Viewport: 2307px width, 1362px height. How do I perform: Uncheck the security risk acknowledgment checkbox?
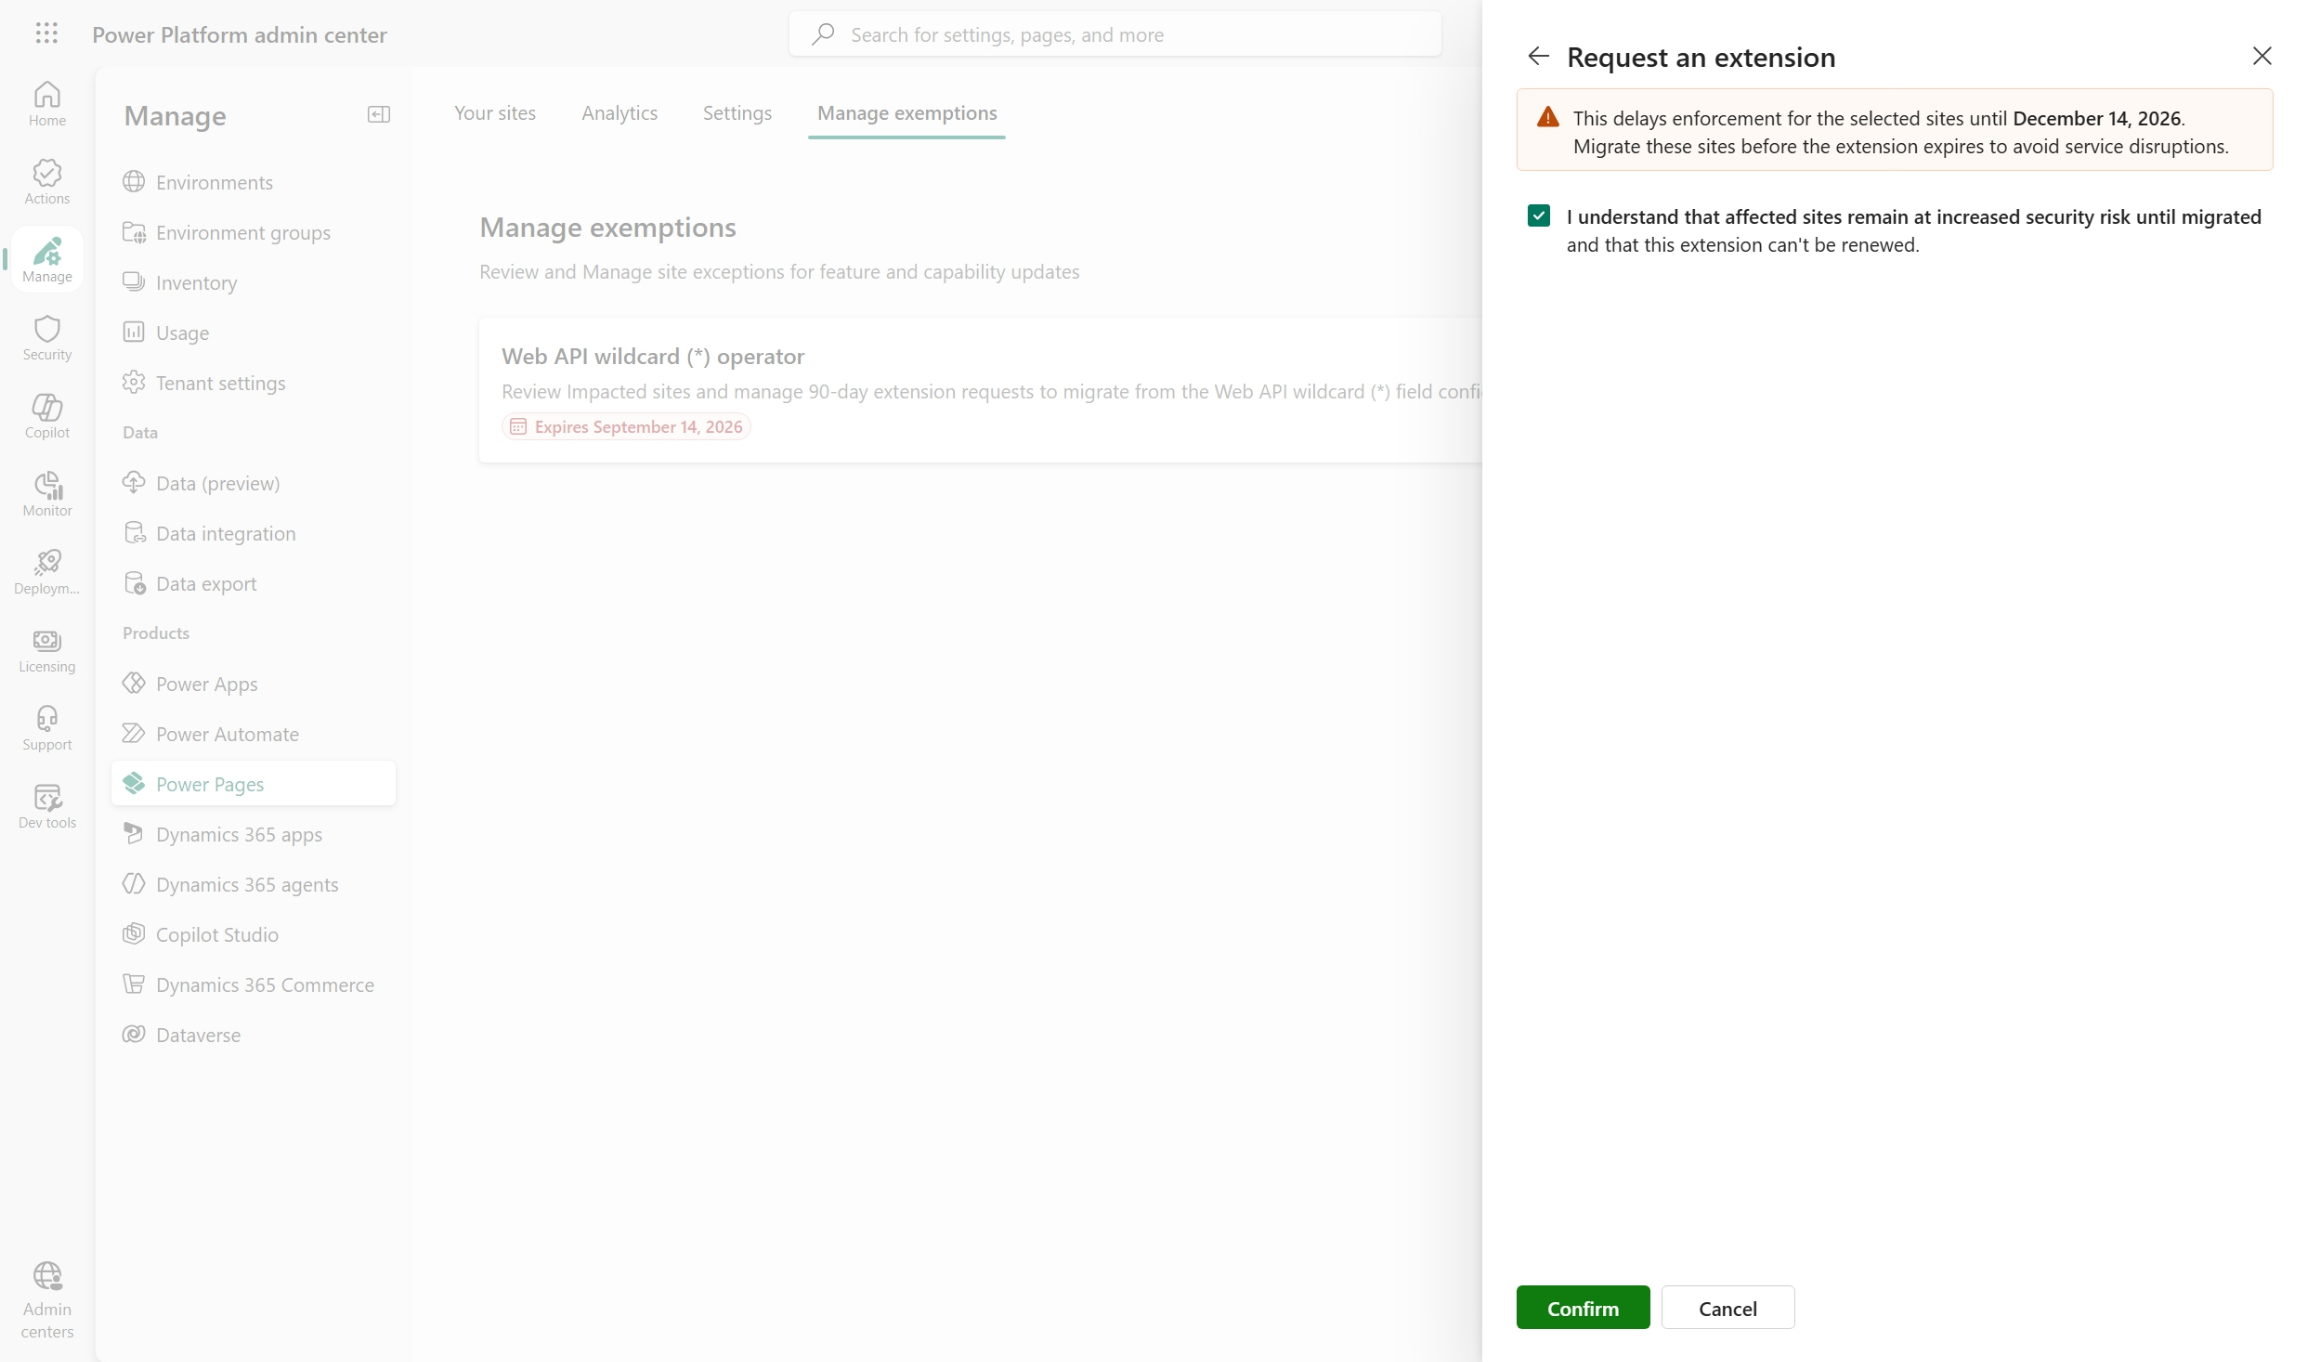(1538, 216)
